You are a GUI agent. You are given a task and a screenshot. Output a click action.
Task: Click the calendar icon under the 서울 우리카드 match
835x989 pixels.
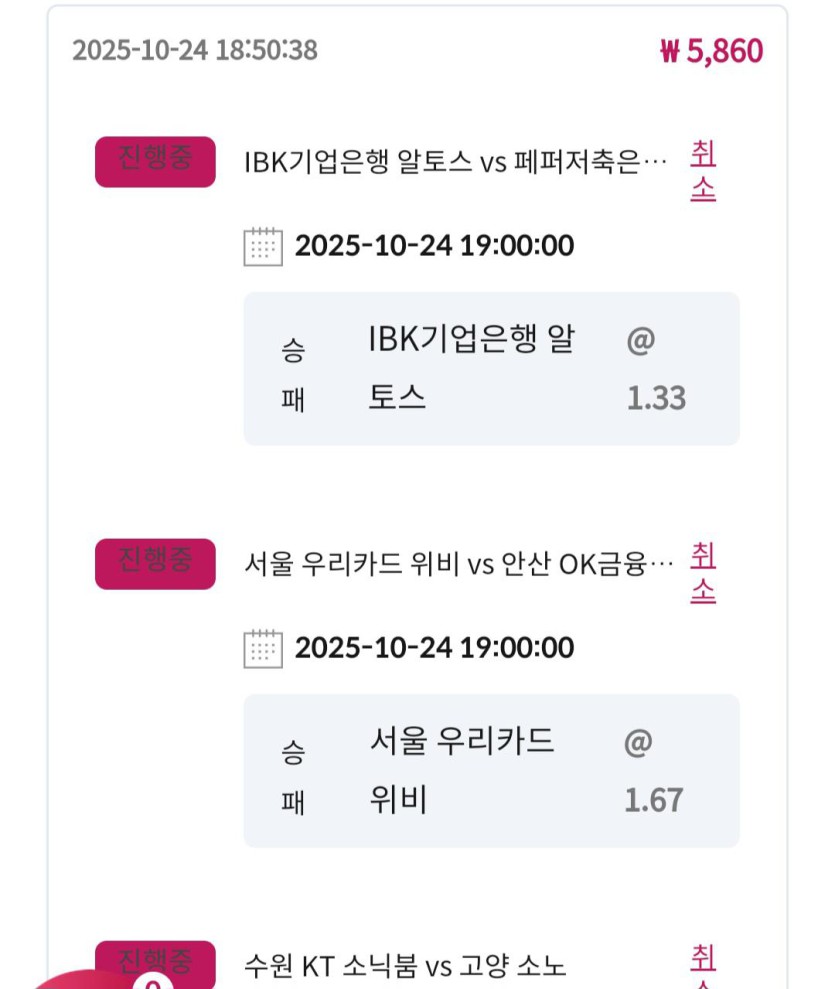[263, 648]
